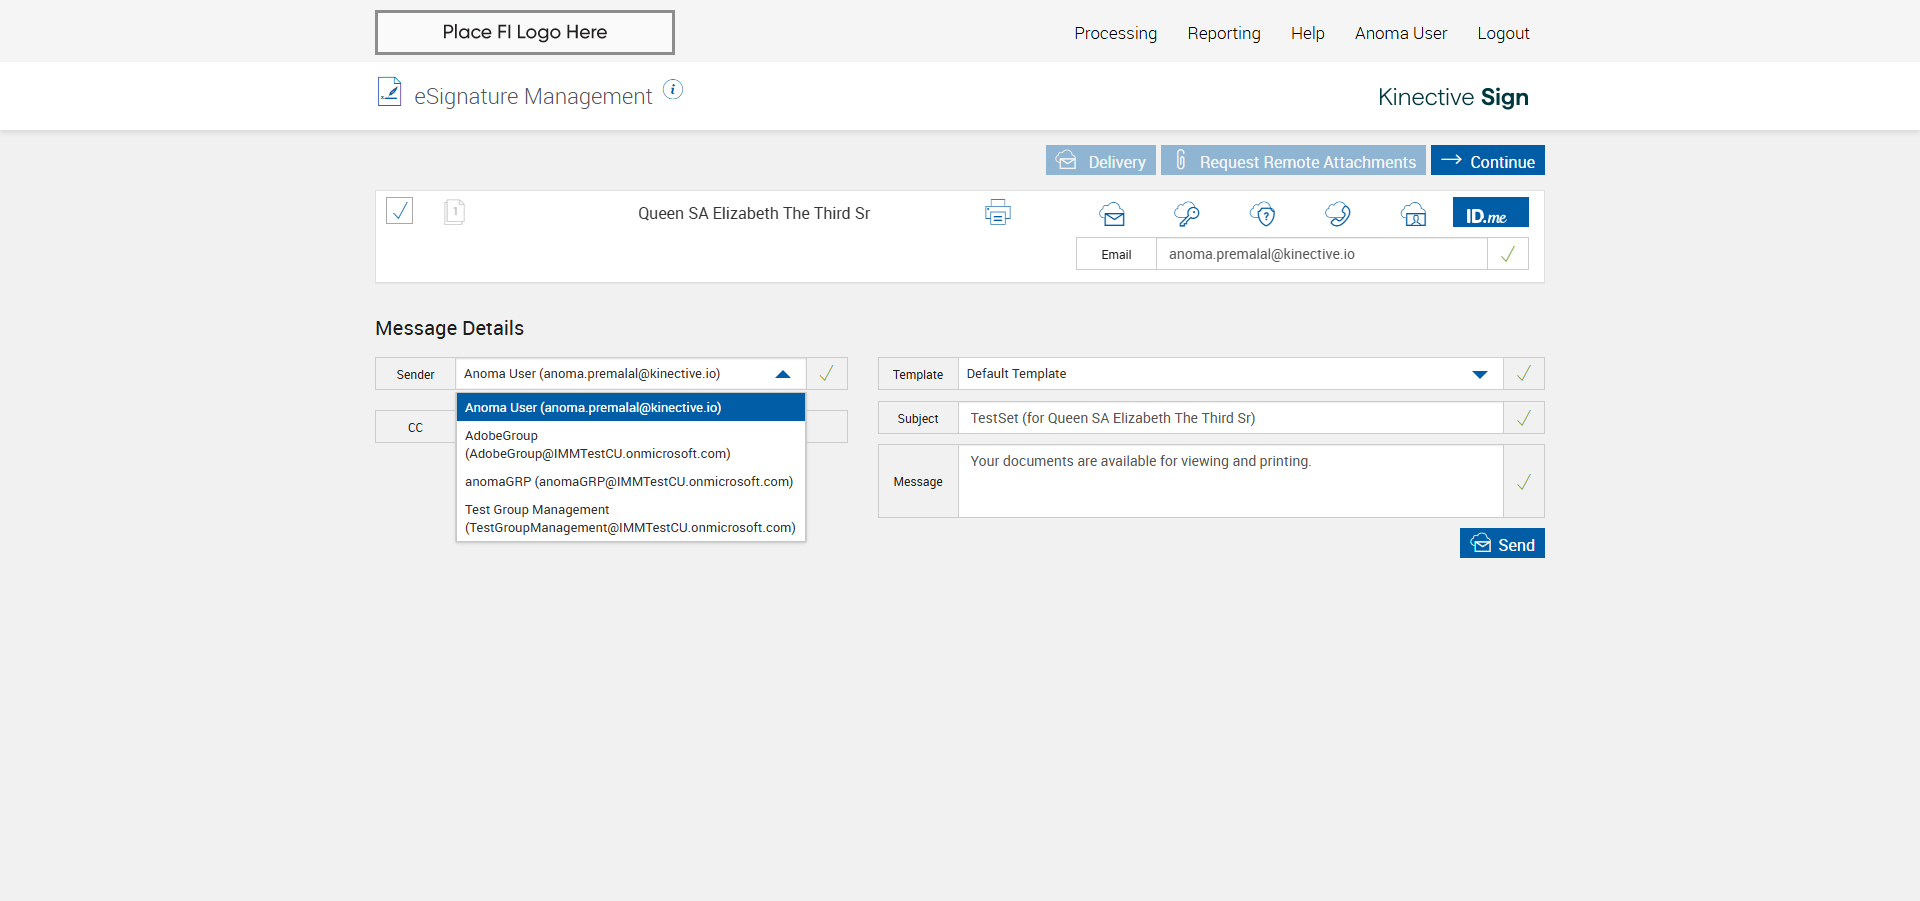This screenshot has width=1920, height=901.
Task: Select the cloud shield question icon
Action: pos(1263,214)
